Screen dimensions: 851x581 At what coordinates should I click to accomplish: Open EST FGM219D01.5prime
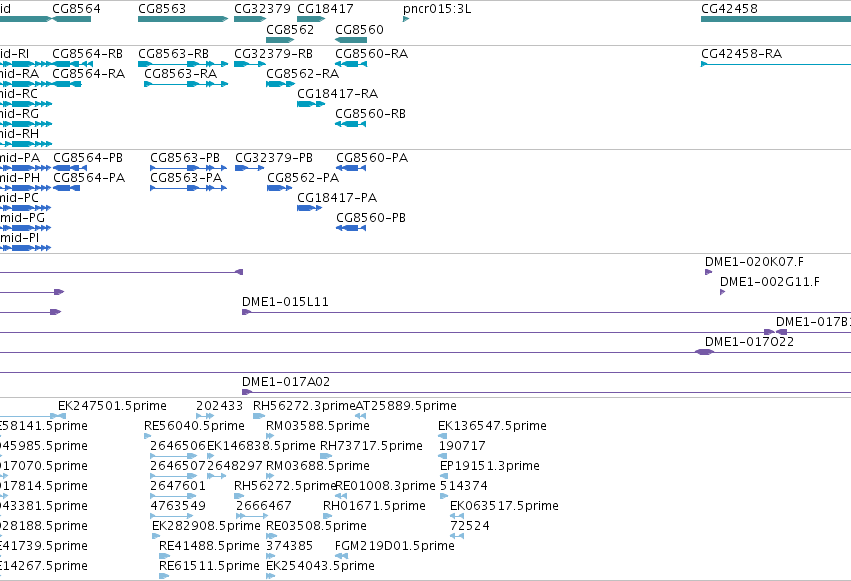341,557
